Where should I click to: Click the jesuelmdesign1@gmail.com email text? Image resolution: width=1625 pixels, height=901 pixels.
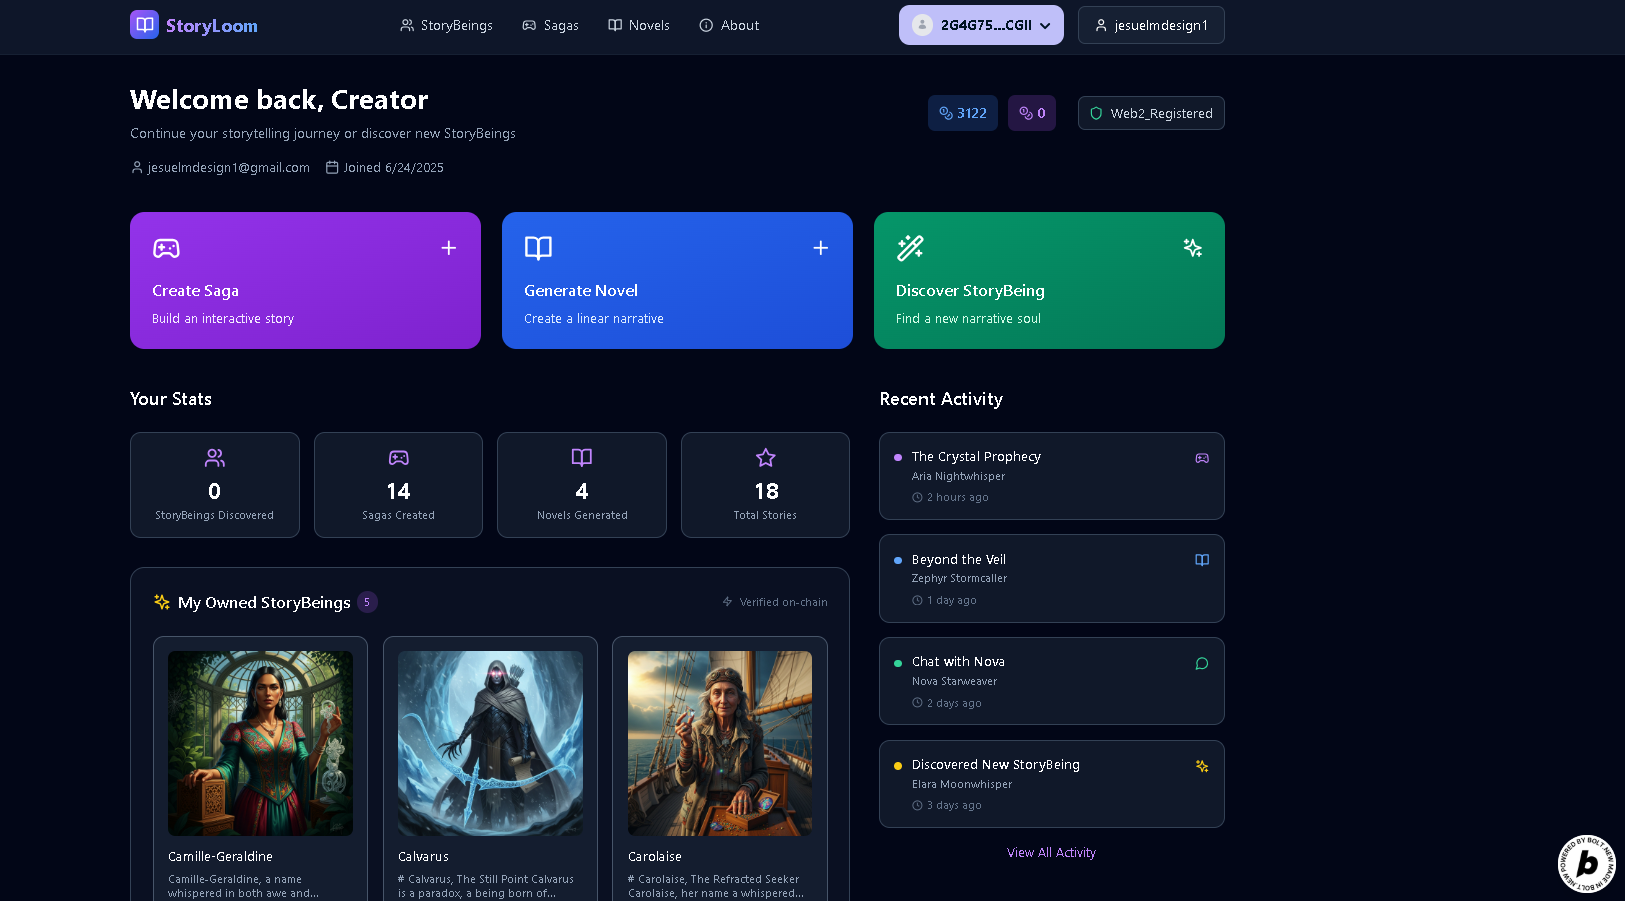pyautogui.click(x=229, y=168)
